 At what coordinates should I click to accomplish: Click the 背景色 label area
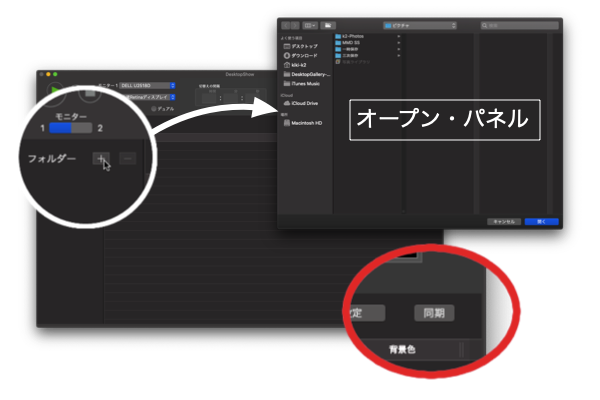click(x=404, y=350)
